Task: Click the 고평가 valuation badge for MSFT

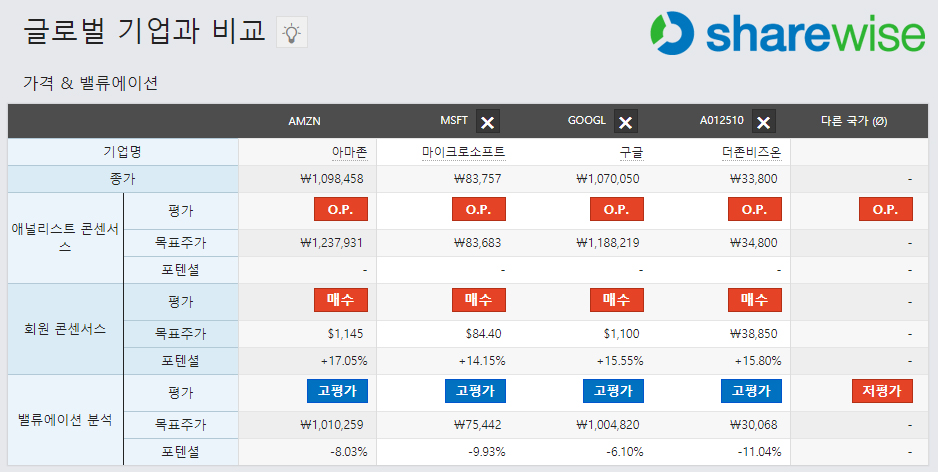Action: tap(476, 391)
